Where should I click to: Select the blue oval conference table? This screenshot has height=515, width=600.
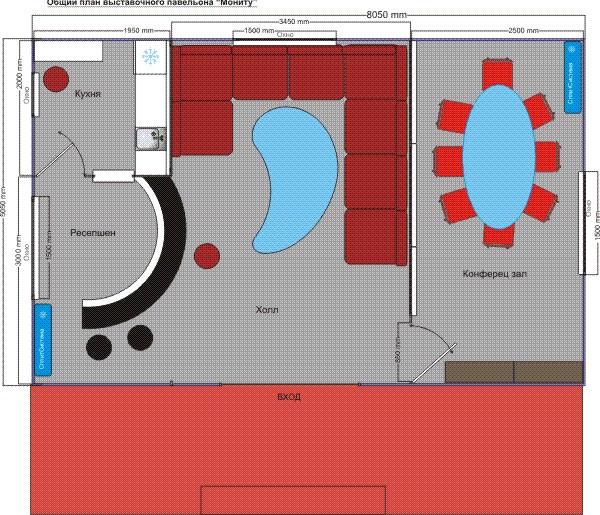point(498,157)
